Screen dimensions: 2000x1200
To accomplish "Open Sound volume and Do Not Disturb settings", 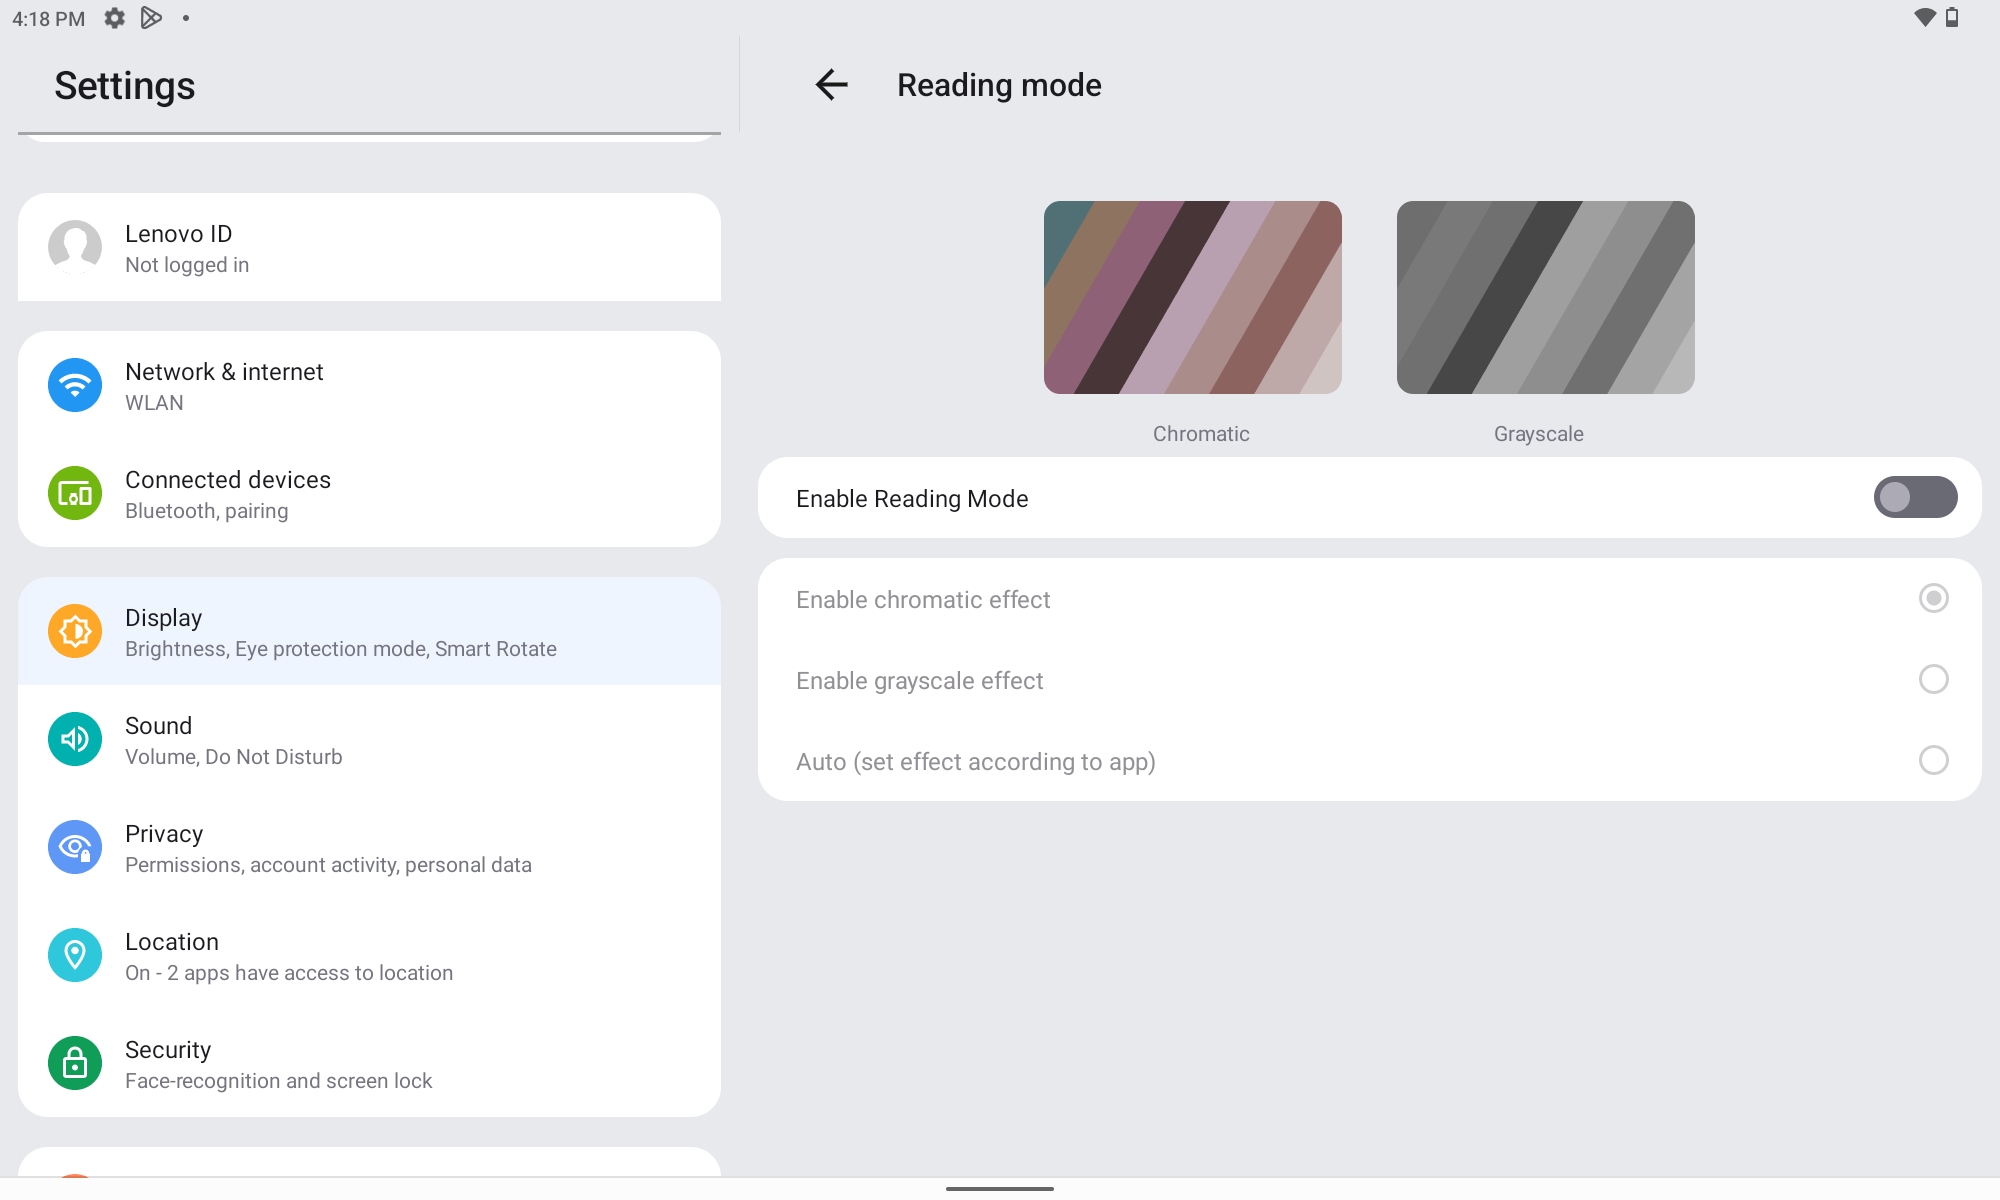I will coord(369,739).
